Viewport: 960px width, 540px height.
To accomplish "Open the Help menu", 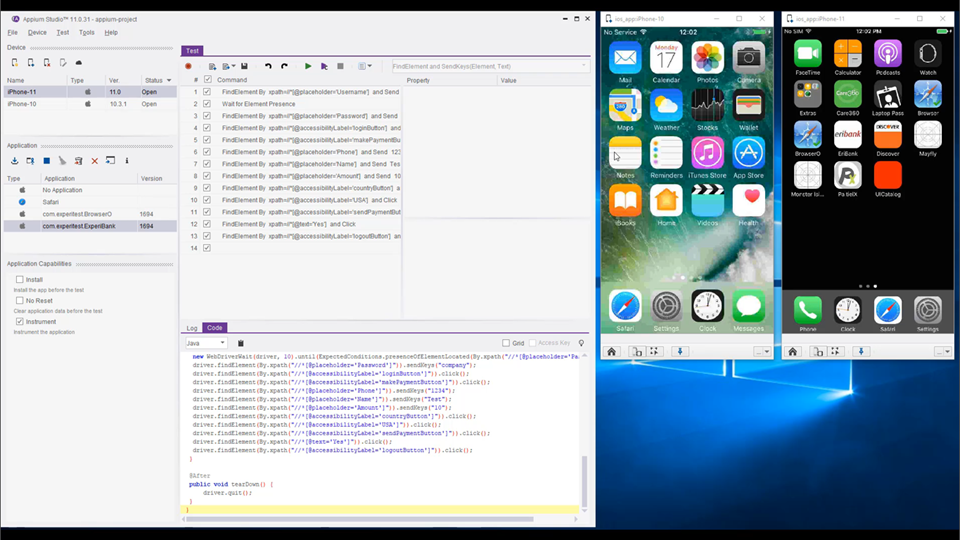I will click(111, 32).
